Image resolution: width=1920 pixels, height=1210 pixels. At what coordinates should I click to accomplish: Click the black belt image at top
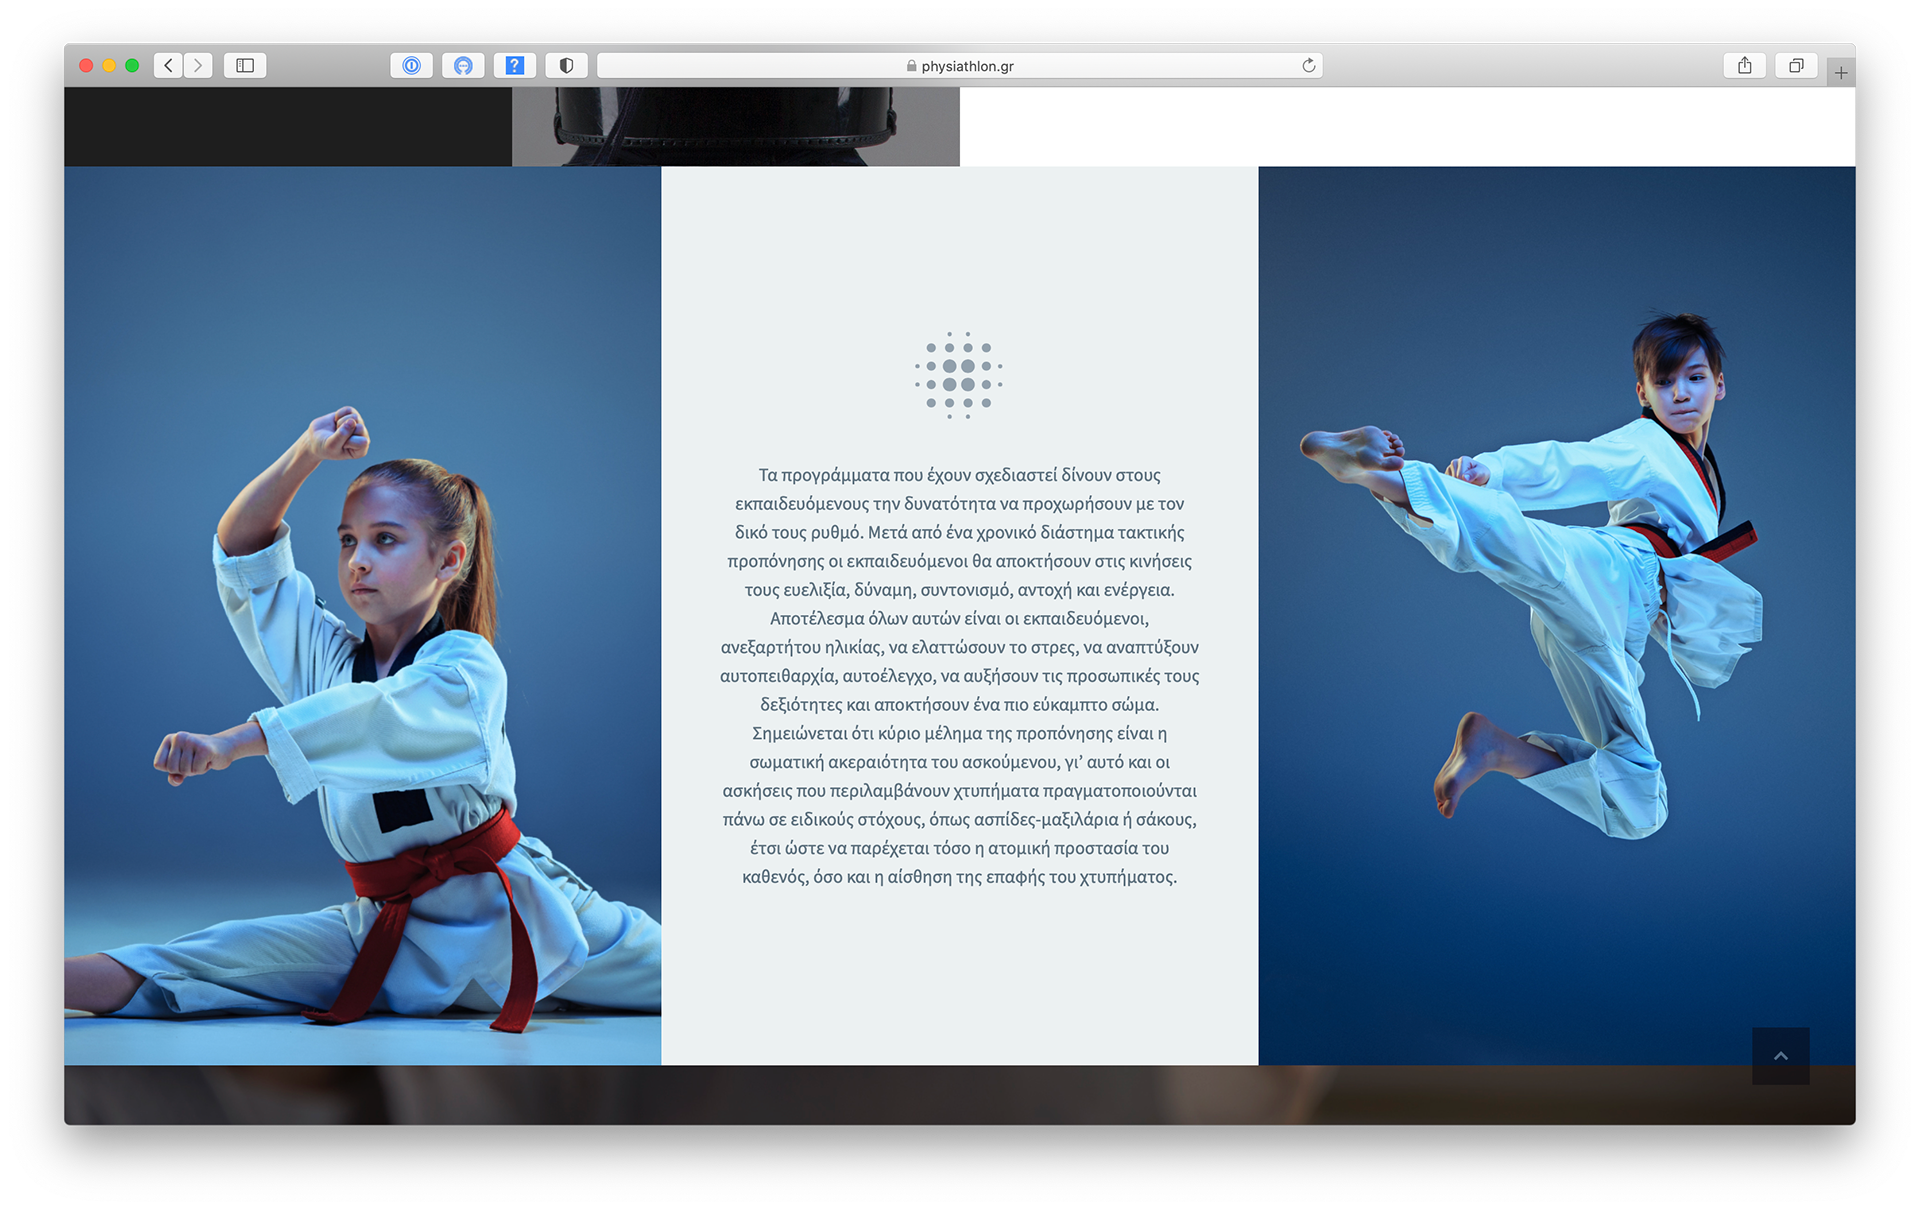coord(736,126)
